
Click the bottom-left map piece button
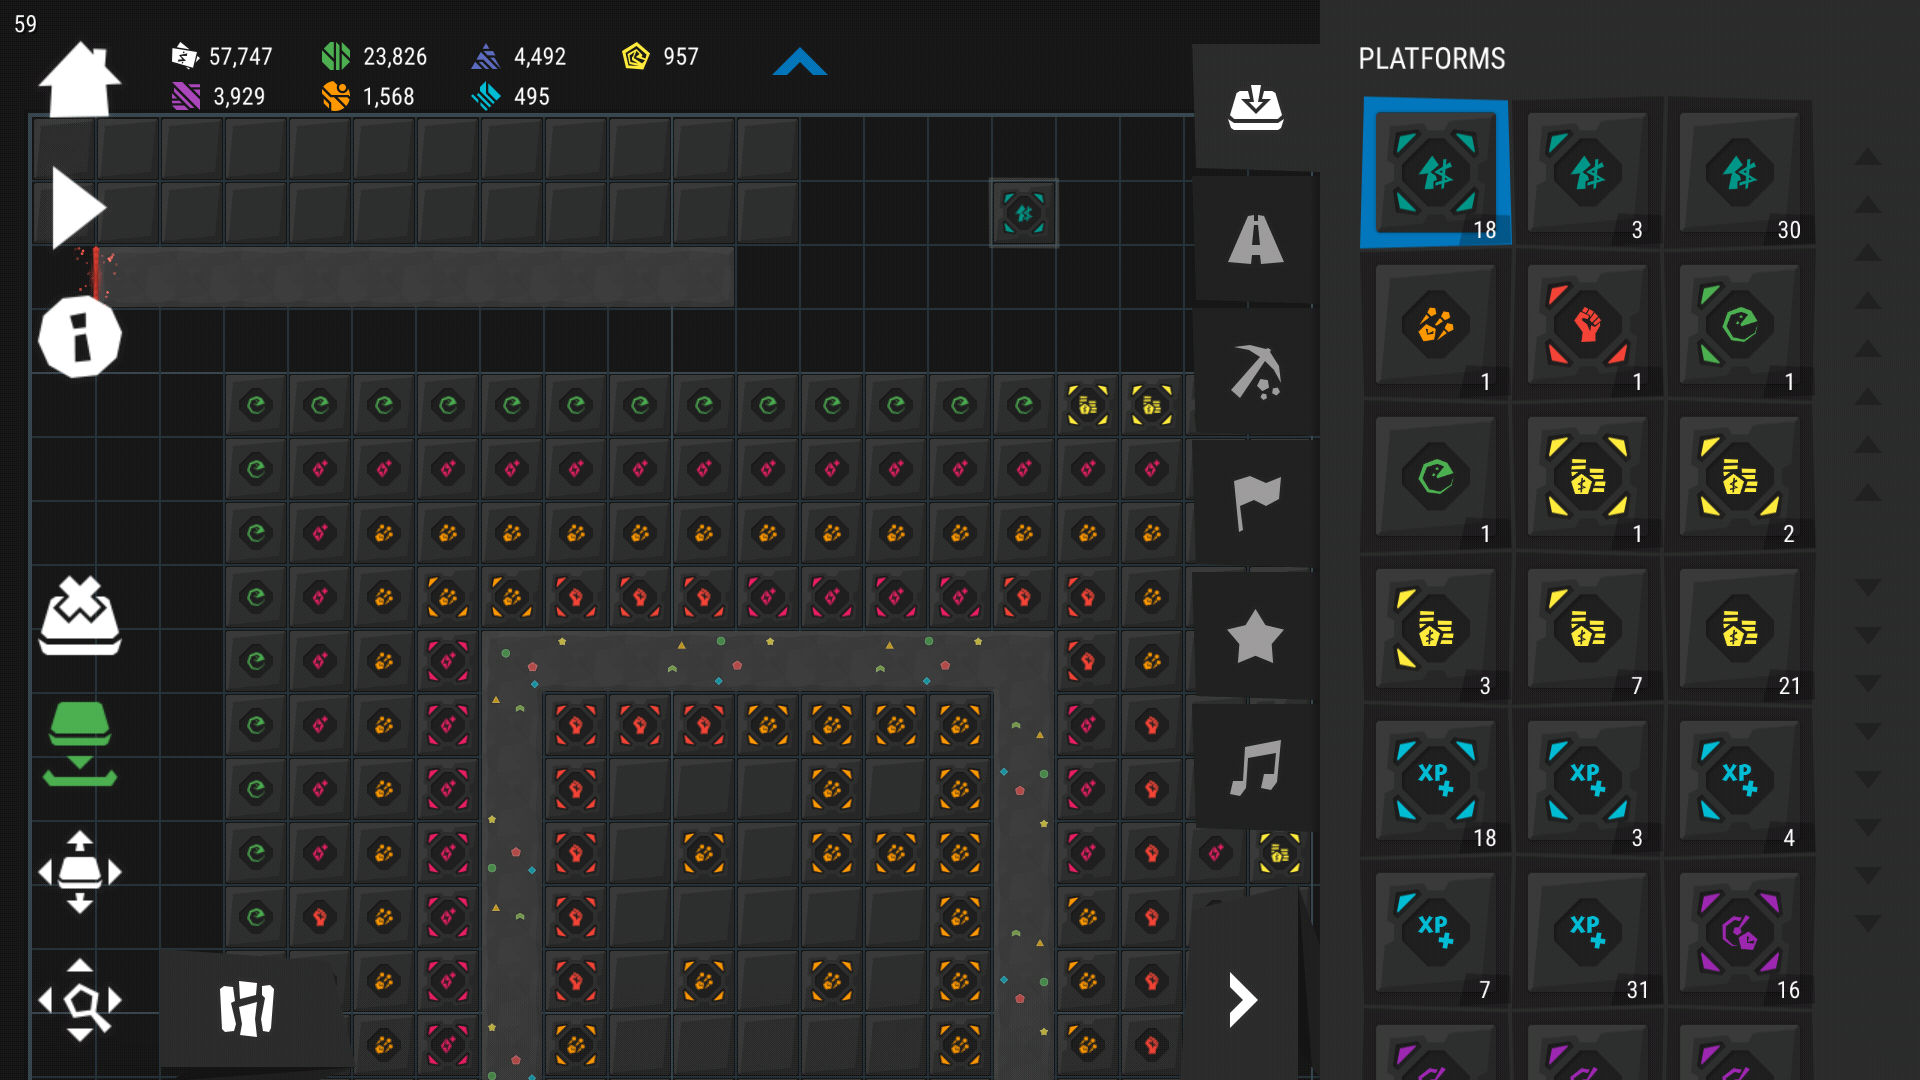click(x=246, y=1008)
